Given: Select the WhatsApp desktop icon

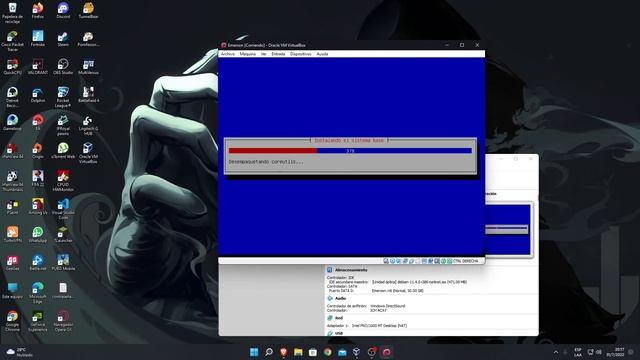Looking at the screenshot, I should coord(38,235).
